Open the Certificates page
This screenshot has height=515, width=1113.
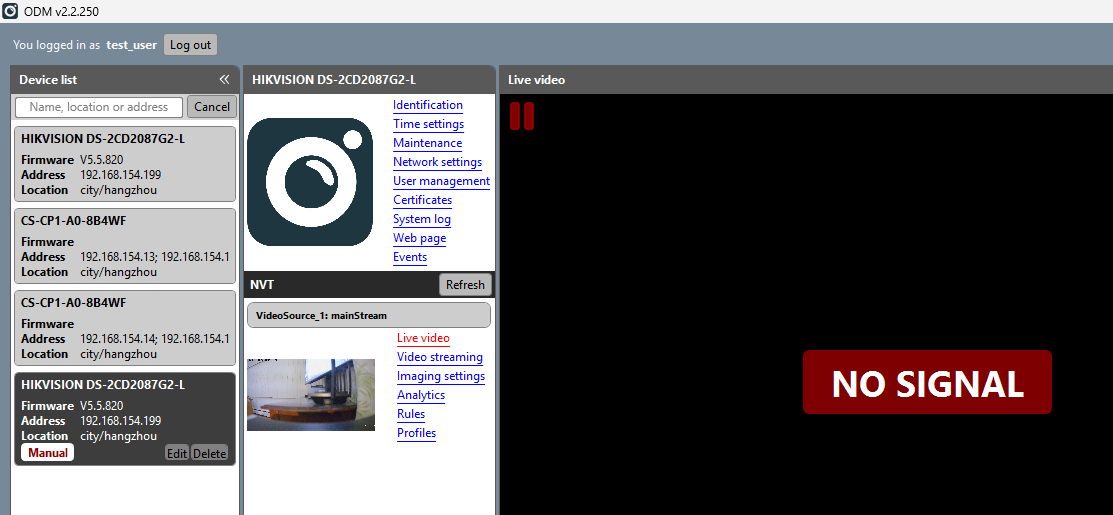(x=422, y=200)
